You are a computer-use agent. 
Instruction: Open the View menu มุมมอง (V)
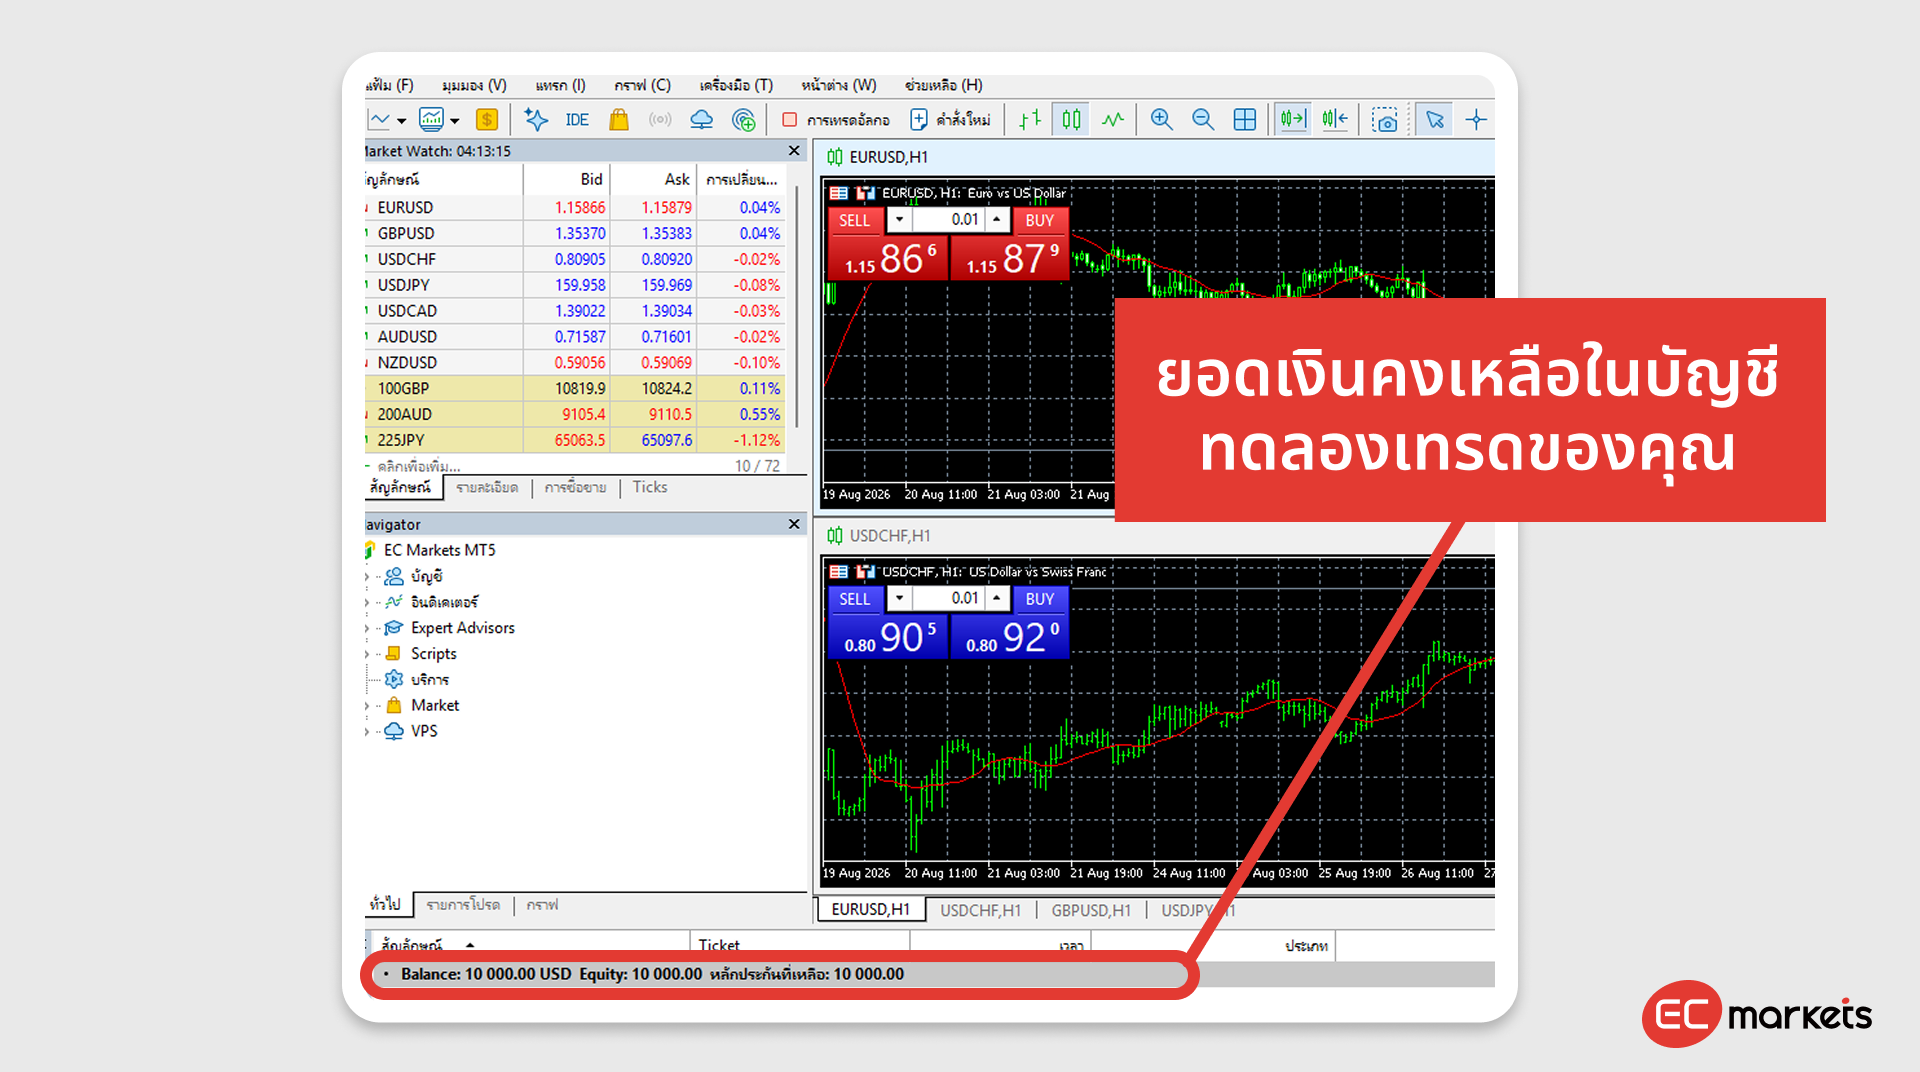click(474, 85)
